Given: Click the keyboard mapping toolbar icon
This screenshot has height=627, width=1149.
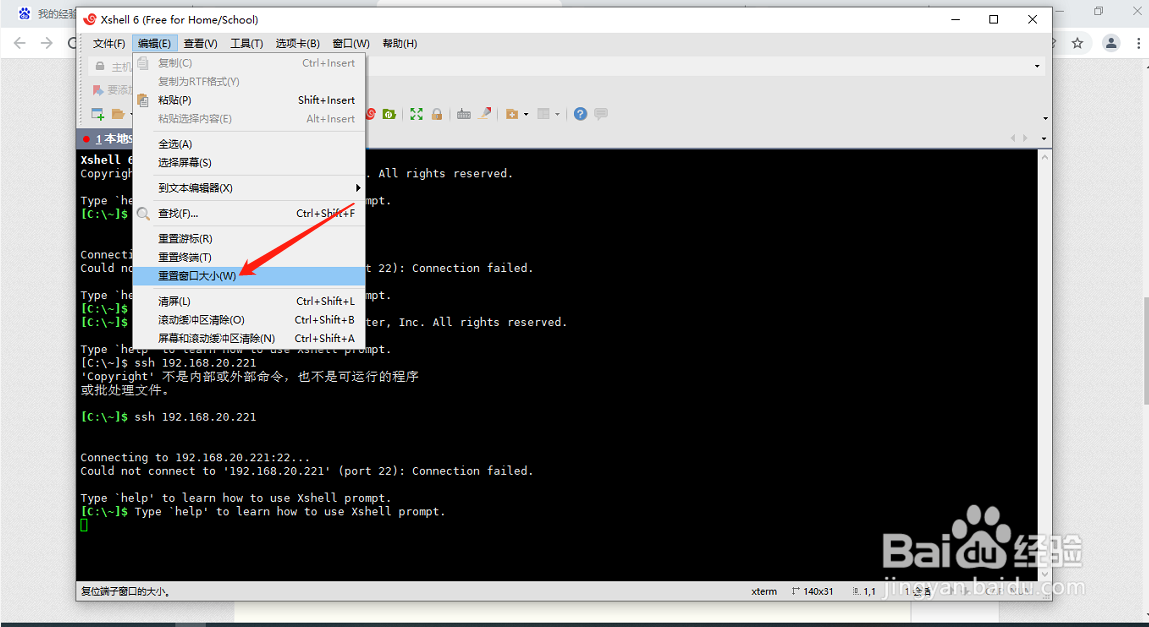Looking at the screenshot, I should pyautogui.click(x=464, y=114).
